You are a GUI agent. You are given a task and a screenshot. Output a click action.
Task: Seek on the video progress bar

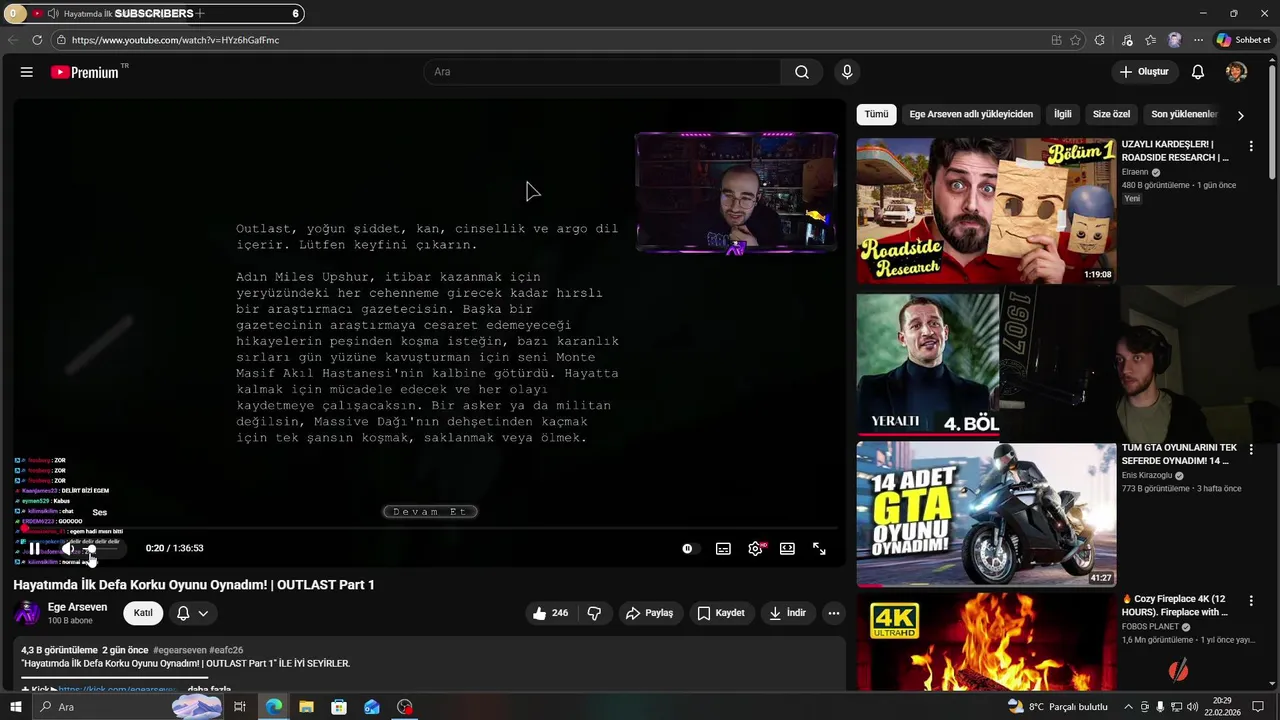click(x=430, y=528)
